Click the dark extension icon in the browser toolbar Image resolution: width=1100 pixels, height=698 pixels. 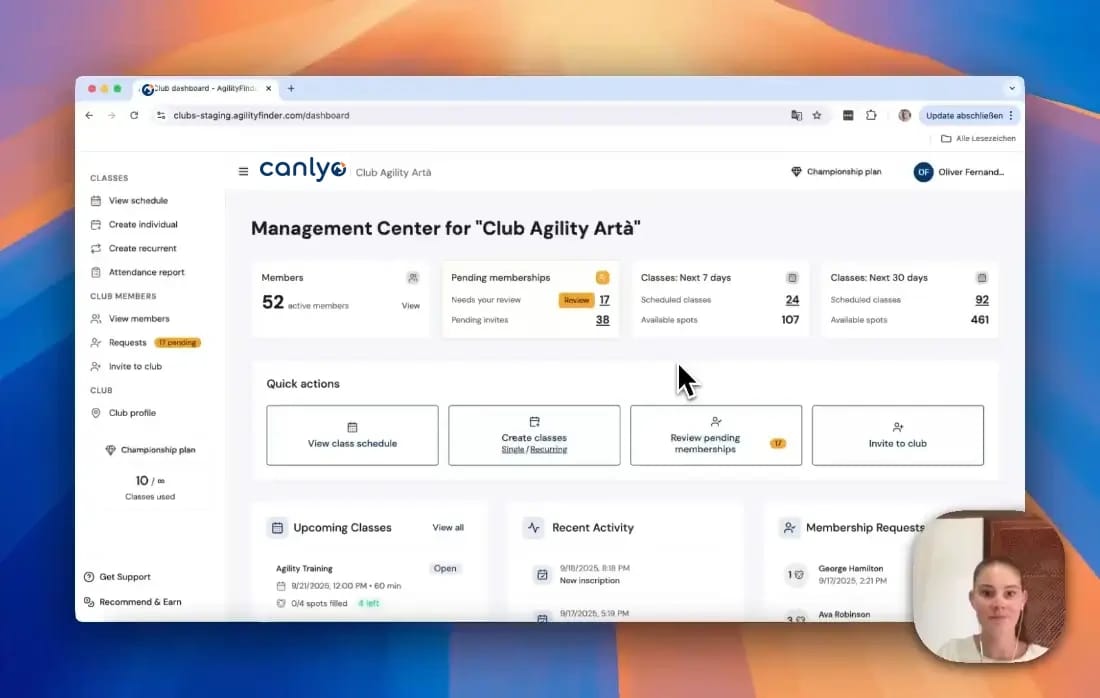pos(848,116)
